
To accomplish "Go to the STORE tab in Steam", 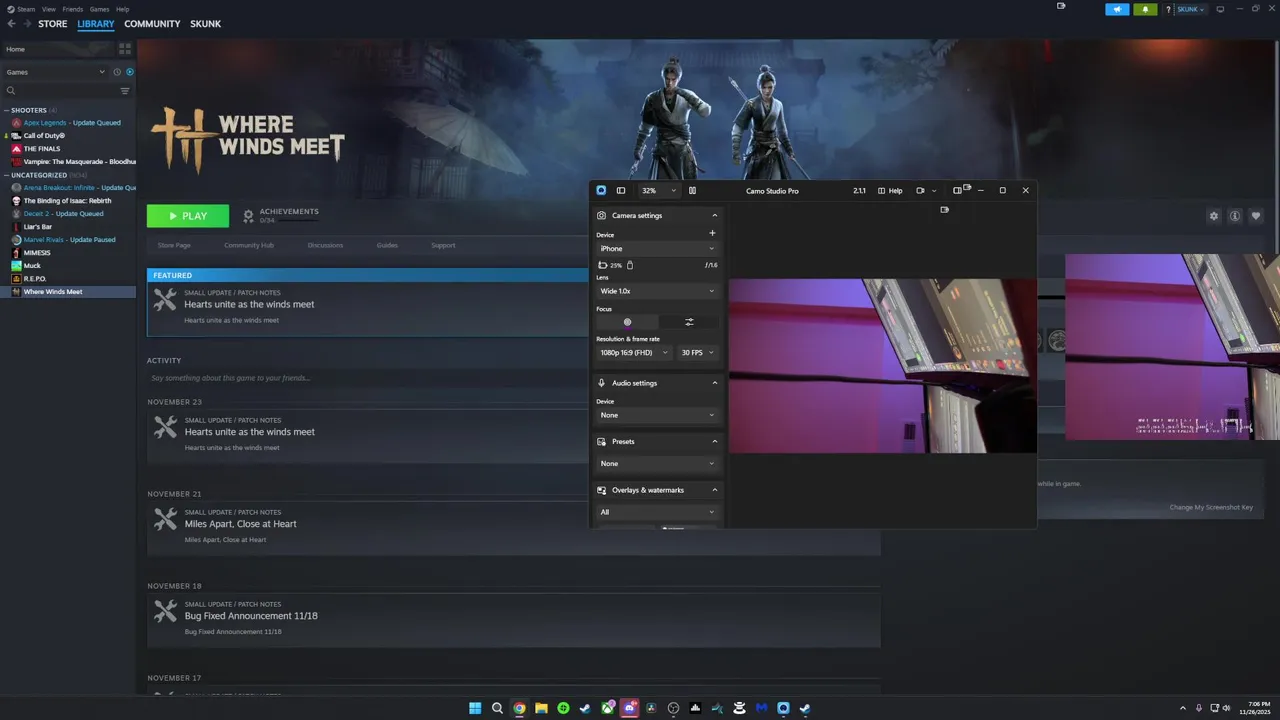I will (x=53, y=24).
